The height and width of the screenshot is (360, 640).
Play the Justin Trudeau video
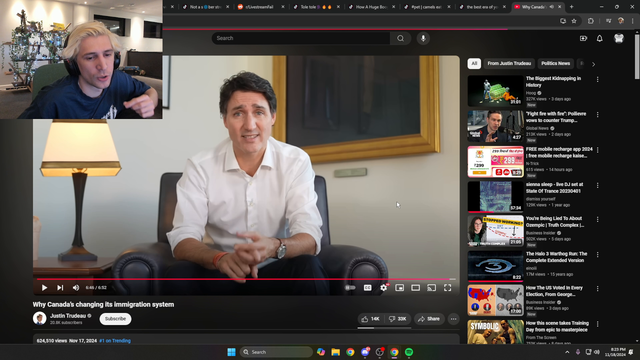click(x=44, y=288)
